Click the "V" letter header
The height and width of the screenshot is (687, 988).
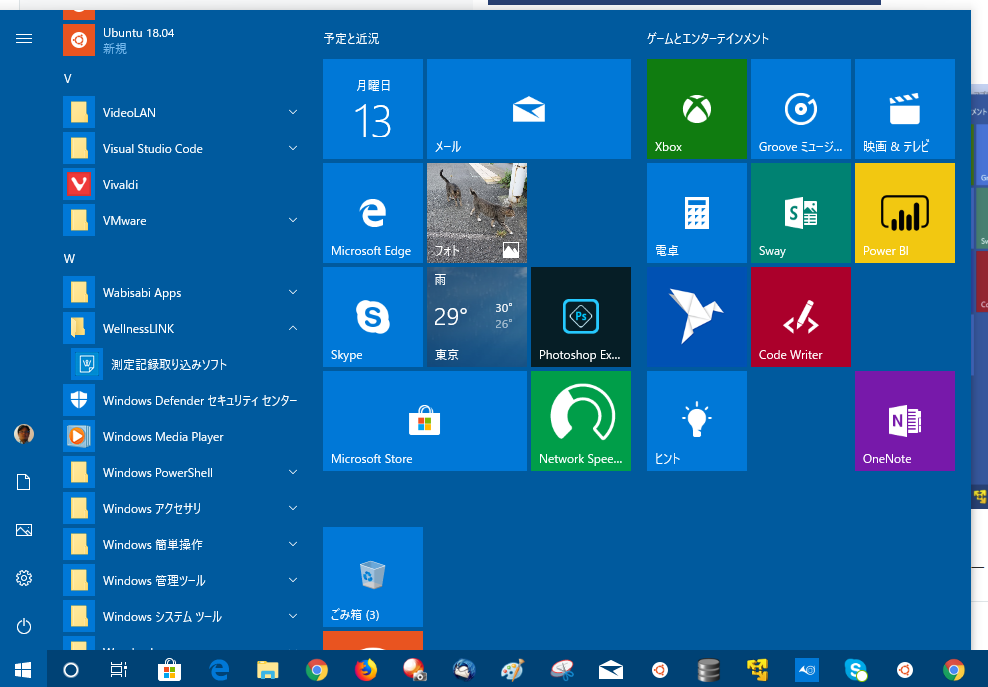click(x=67, y=79)
